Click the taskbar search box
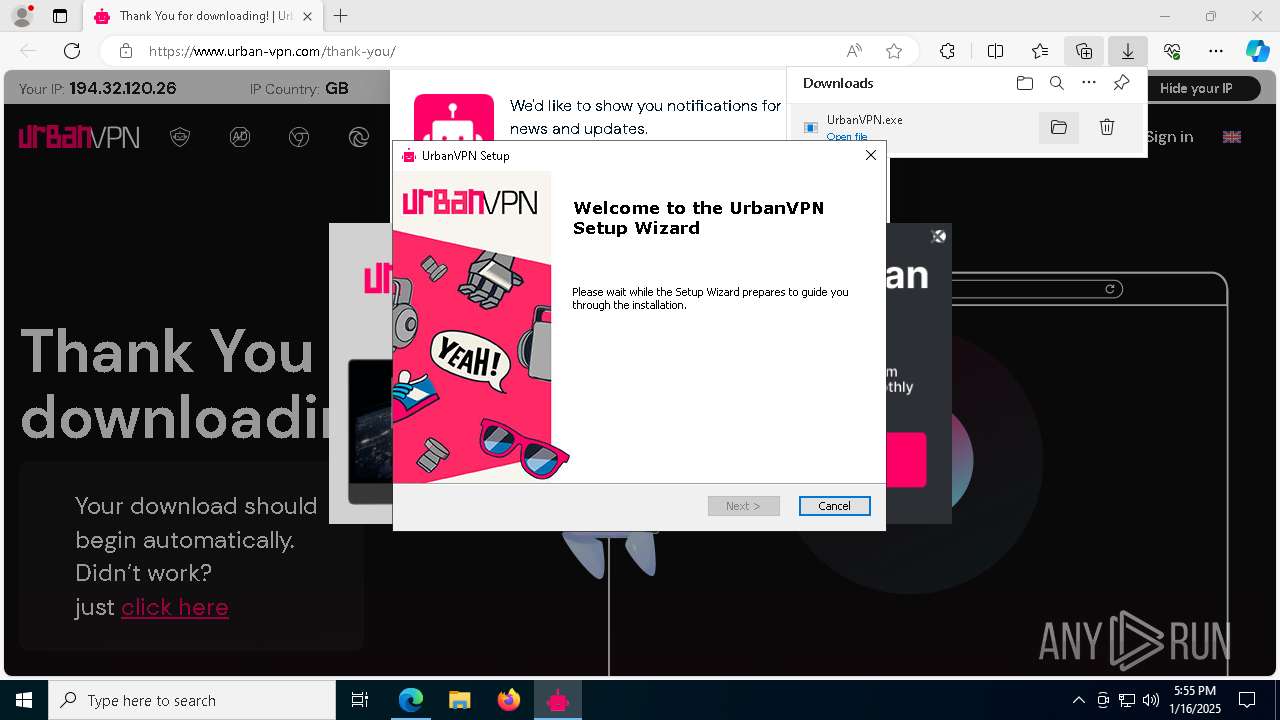The image size is (1280, 720). (x=192, y=700)
